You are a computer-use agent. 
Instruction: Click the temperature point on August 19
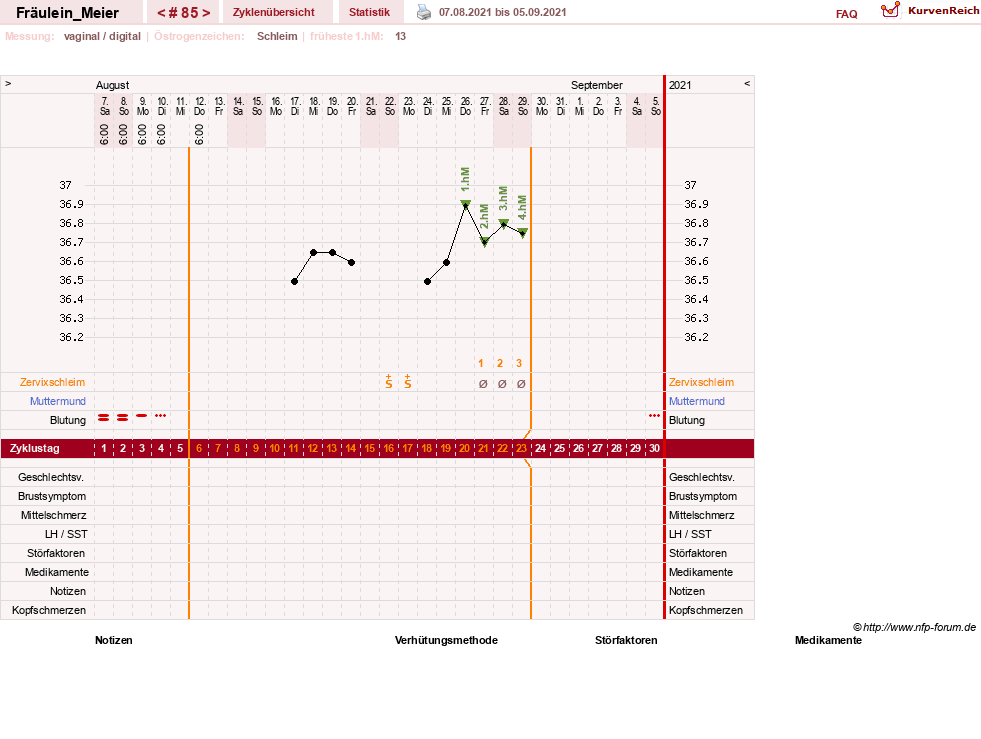pyautogui.click(x=333, y=253)
